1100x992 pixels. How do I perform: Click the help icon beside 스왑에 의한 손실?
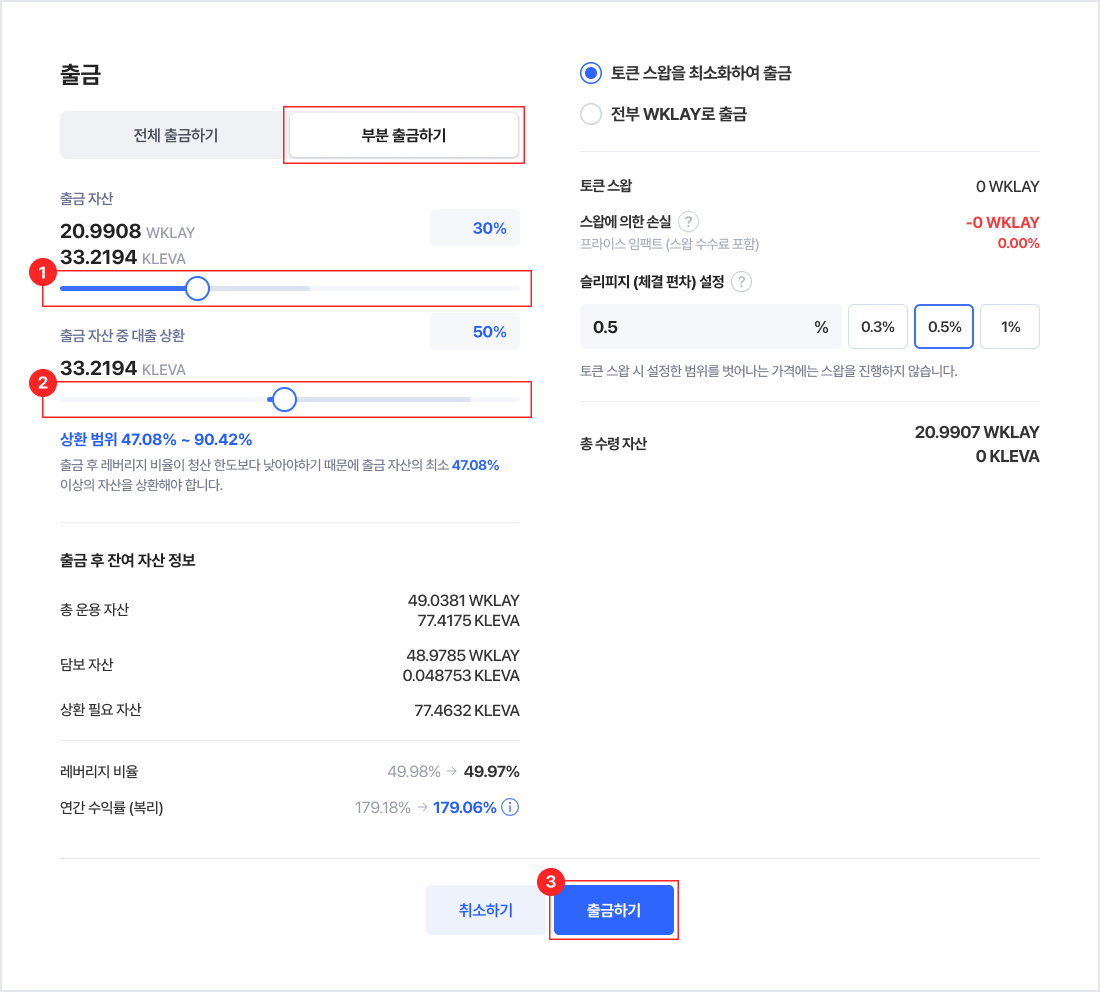click(688, 222)
